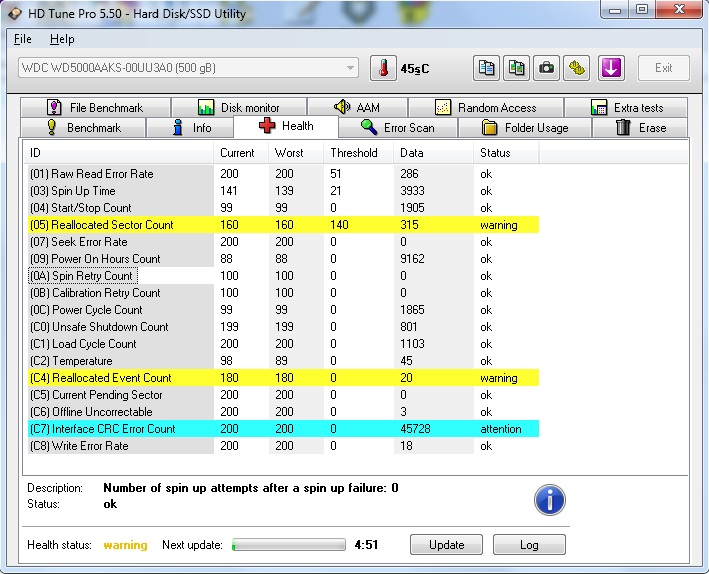Select the (C4) Reallocated Event Count row
The width and height of the screenshot is (709, 574).
284,378
